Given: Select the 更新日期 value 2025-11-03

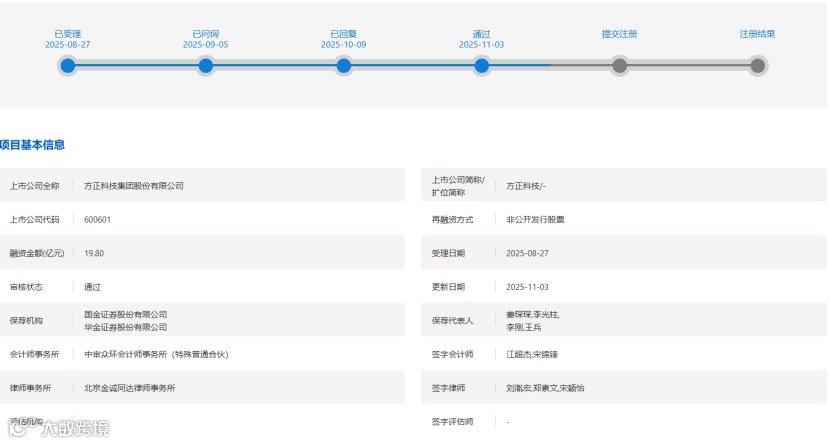Looking at the screenshot, I should point(527,287).
